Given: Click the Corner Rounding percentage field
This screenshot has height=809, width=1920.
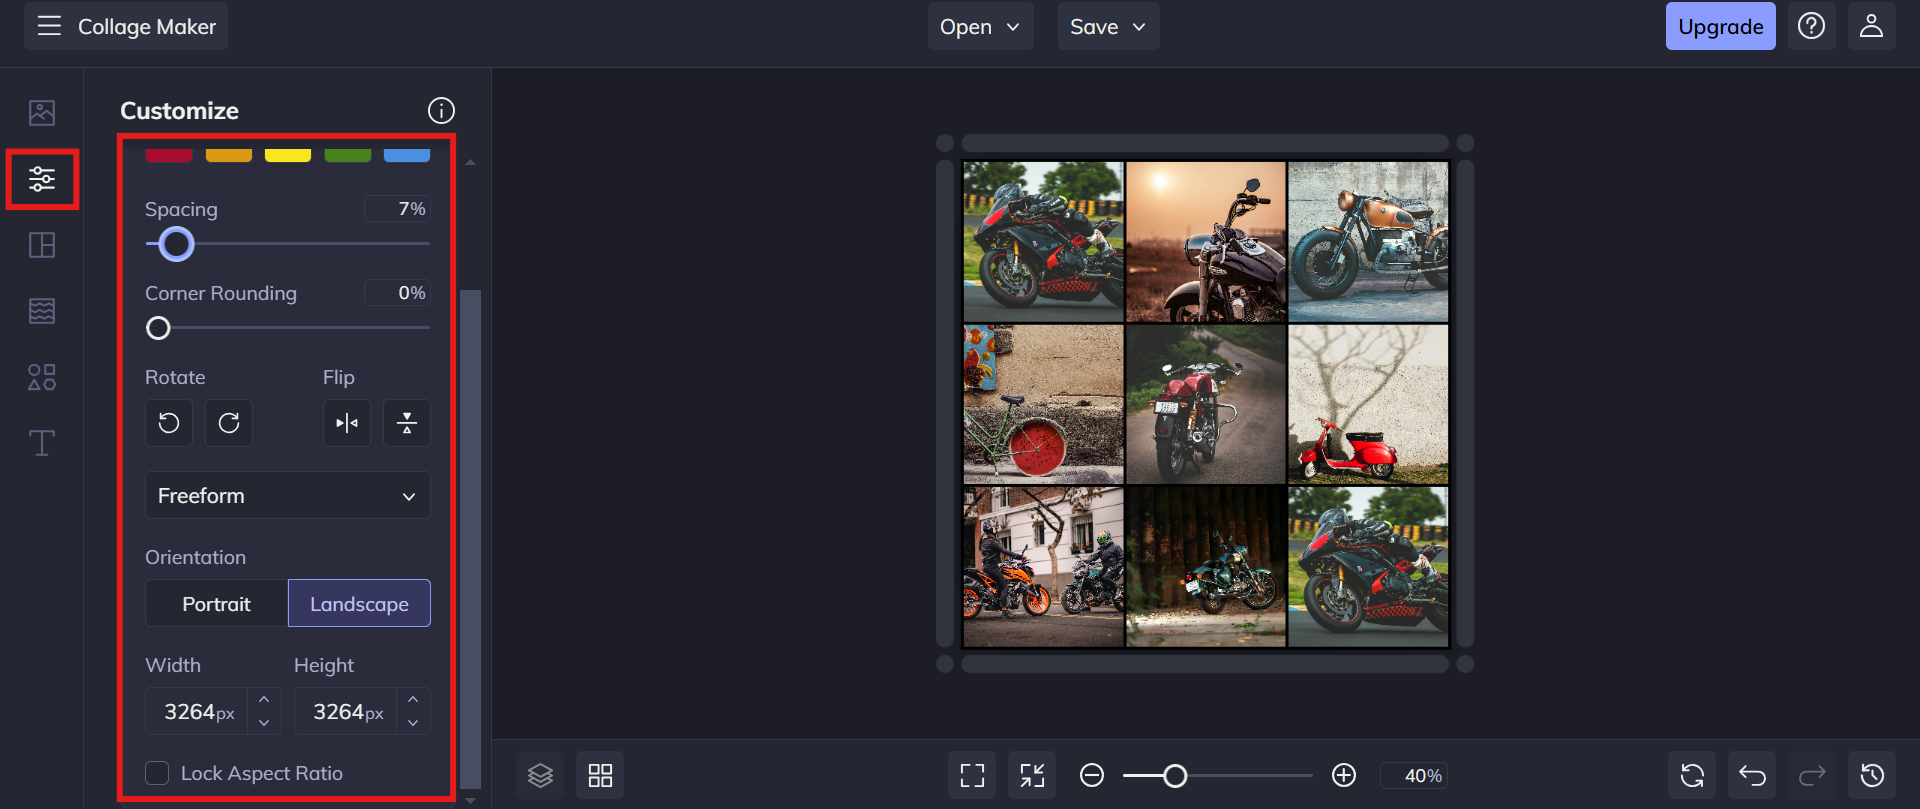Looking at the screenshot, I should [x=397, y=293].
